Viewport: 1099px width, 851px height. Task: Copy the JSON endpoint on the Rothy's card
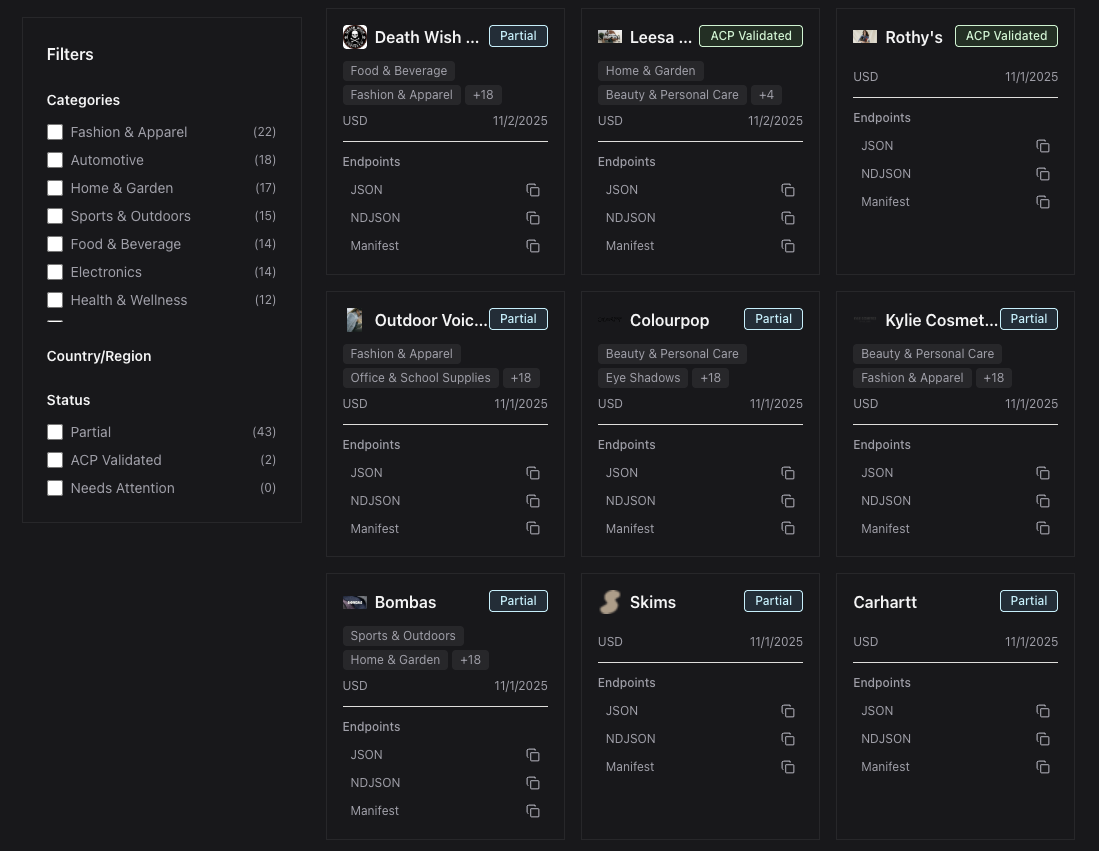click(1043, 146)
